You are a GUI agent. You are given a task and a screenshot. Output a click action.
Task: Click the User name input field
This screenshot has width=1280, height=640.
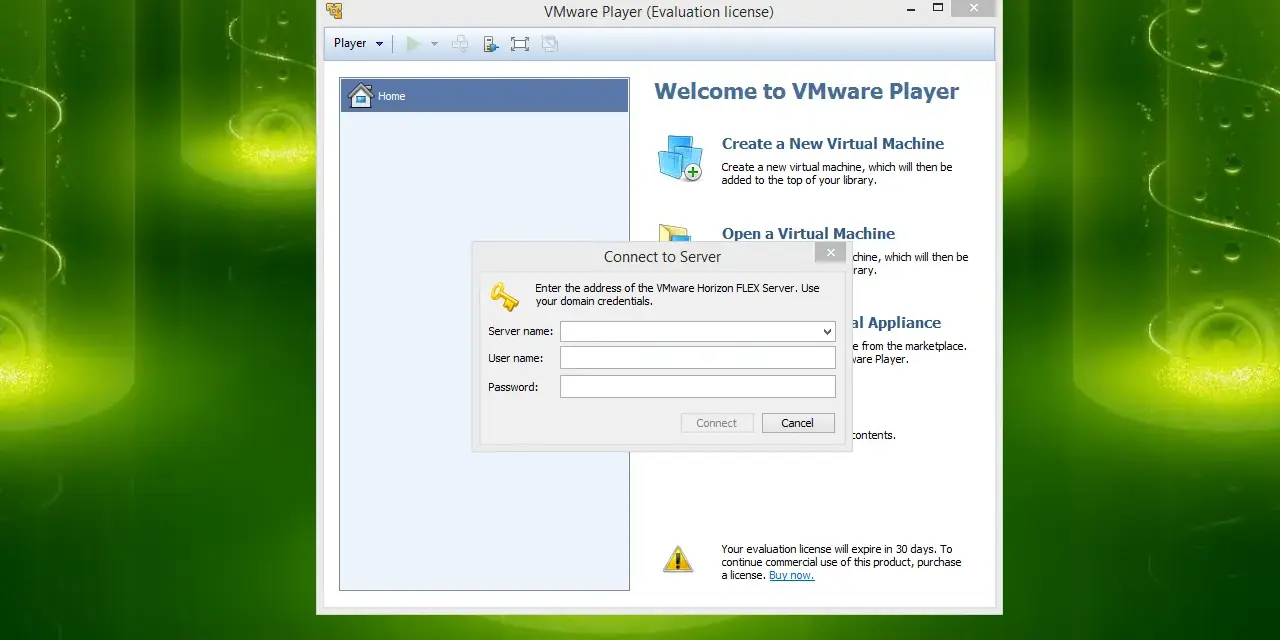[x=697, y=358]
